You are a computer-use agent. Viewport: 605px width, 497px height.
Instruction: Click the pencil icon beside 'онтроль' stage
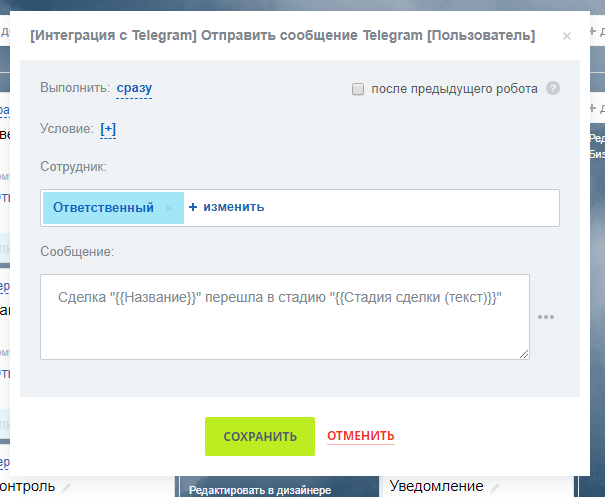[66, 488]
